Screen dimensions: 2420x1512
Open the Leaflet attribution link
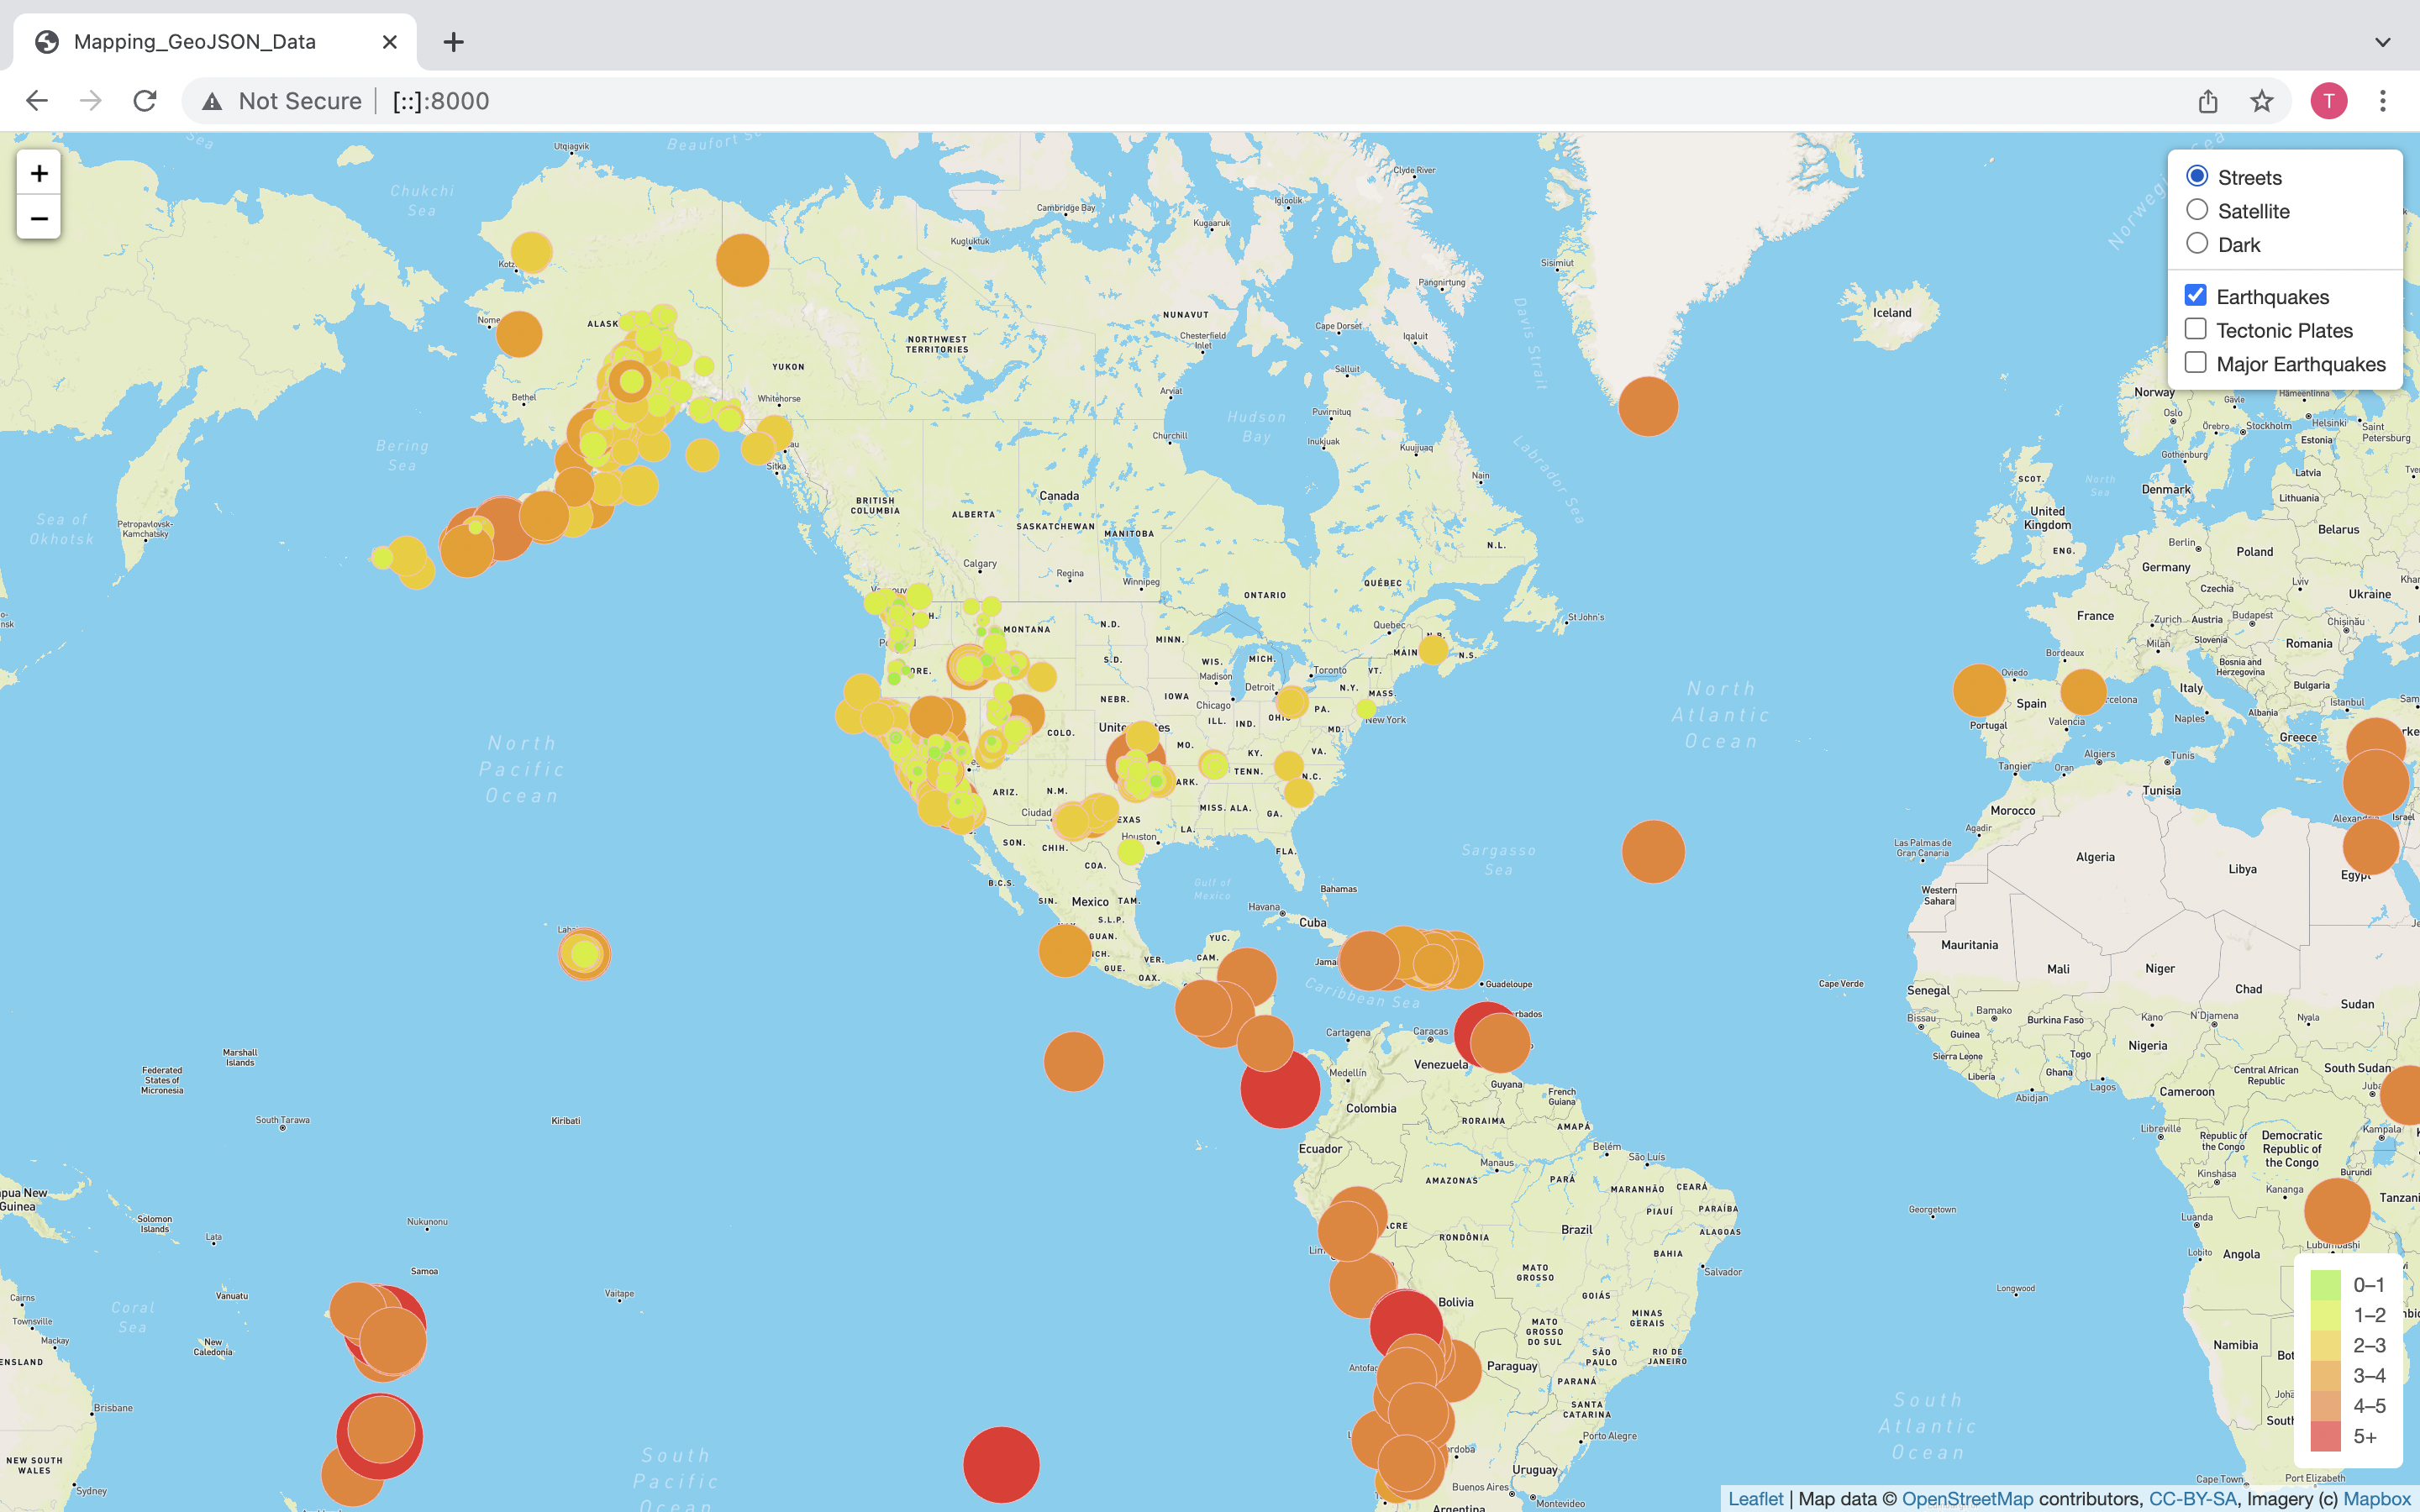(x=1755, y=1498)
